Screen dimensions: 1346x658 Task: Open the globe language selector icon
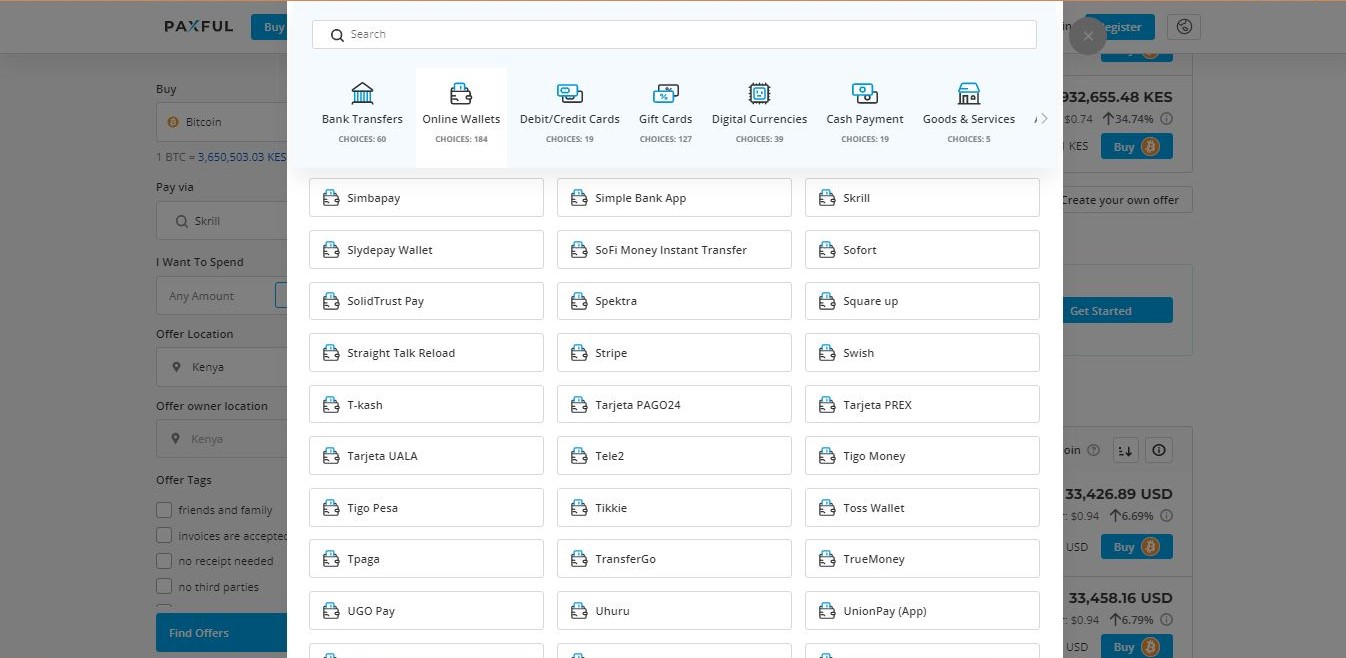(x=1185, y=27)
